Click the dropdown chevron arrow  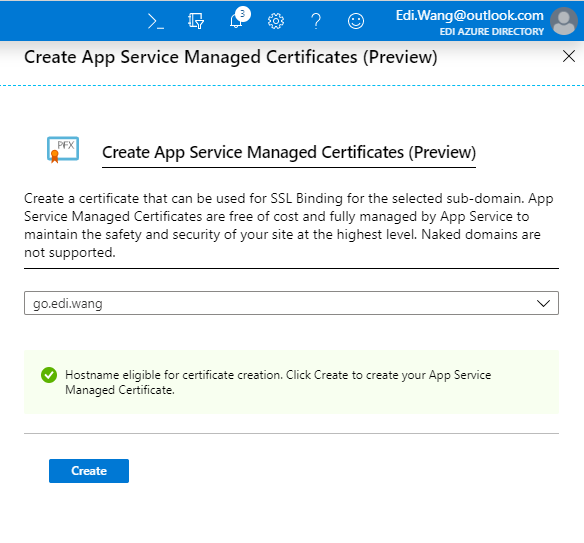pyautogui.click(x=543, y=304)
